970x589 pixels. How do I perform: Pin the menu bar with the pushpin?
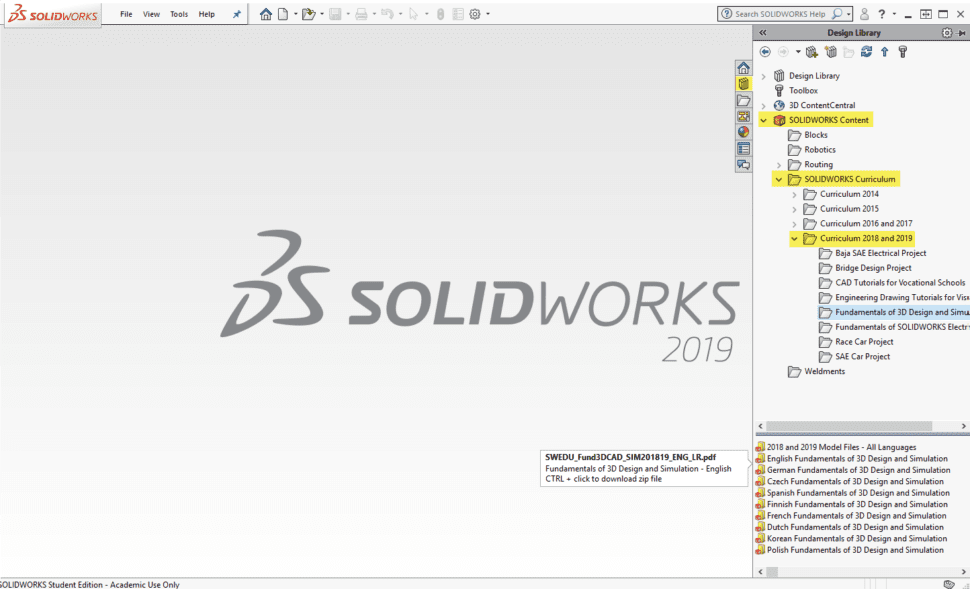click(x=237, y=14)
